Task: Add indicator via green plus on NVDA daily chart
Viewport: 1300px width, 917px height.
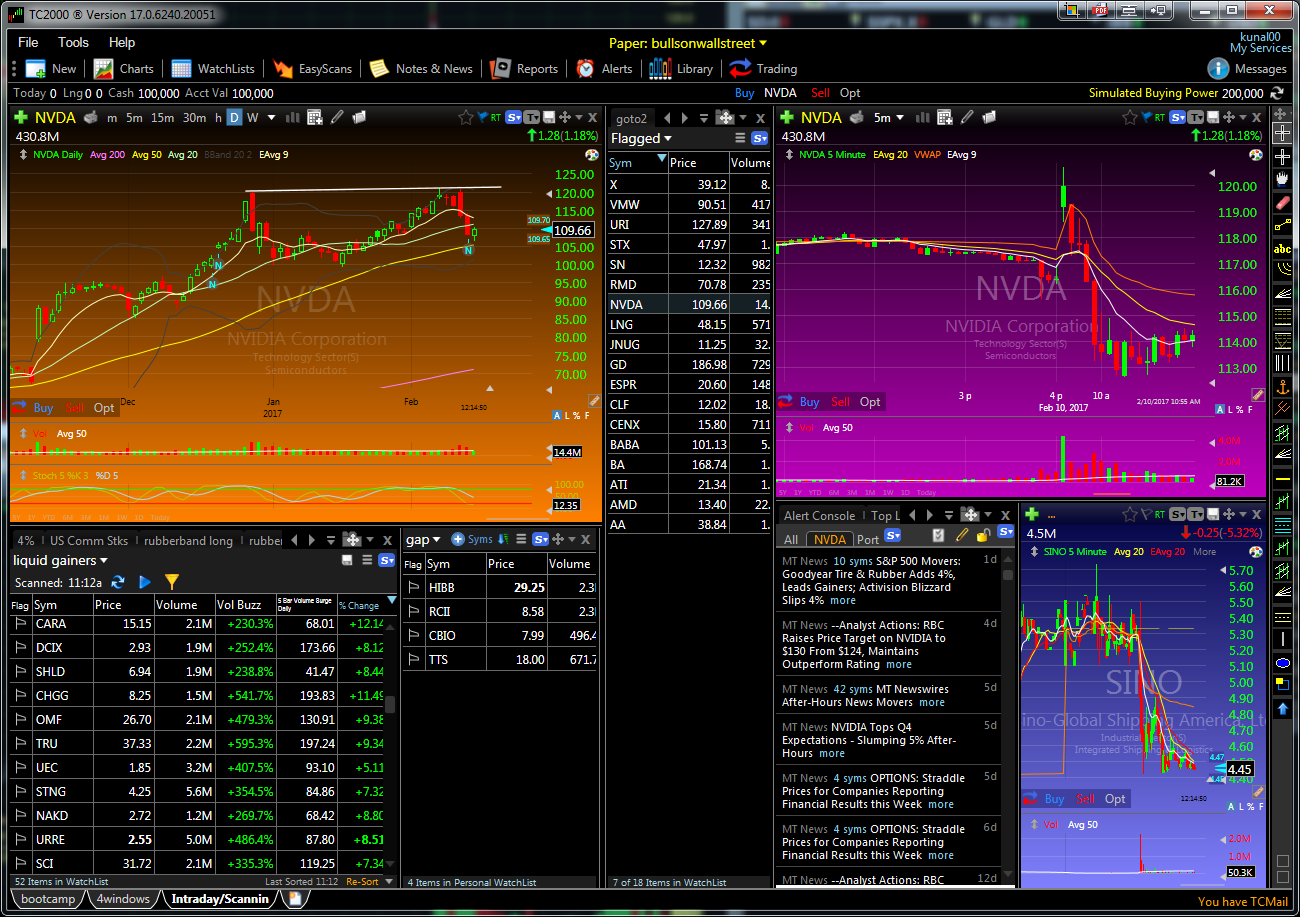Action: click(x=20, y=118)
